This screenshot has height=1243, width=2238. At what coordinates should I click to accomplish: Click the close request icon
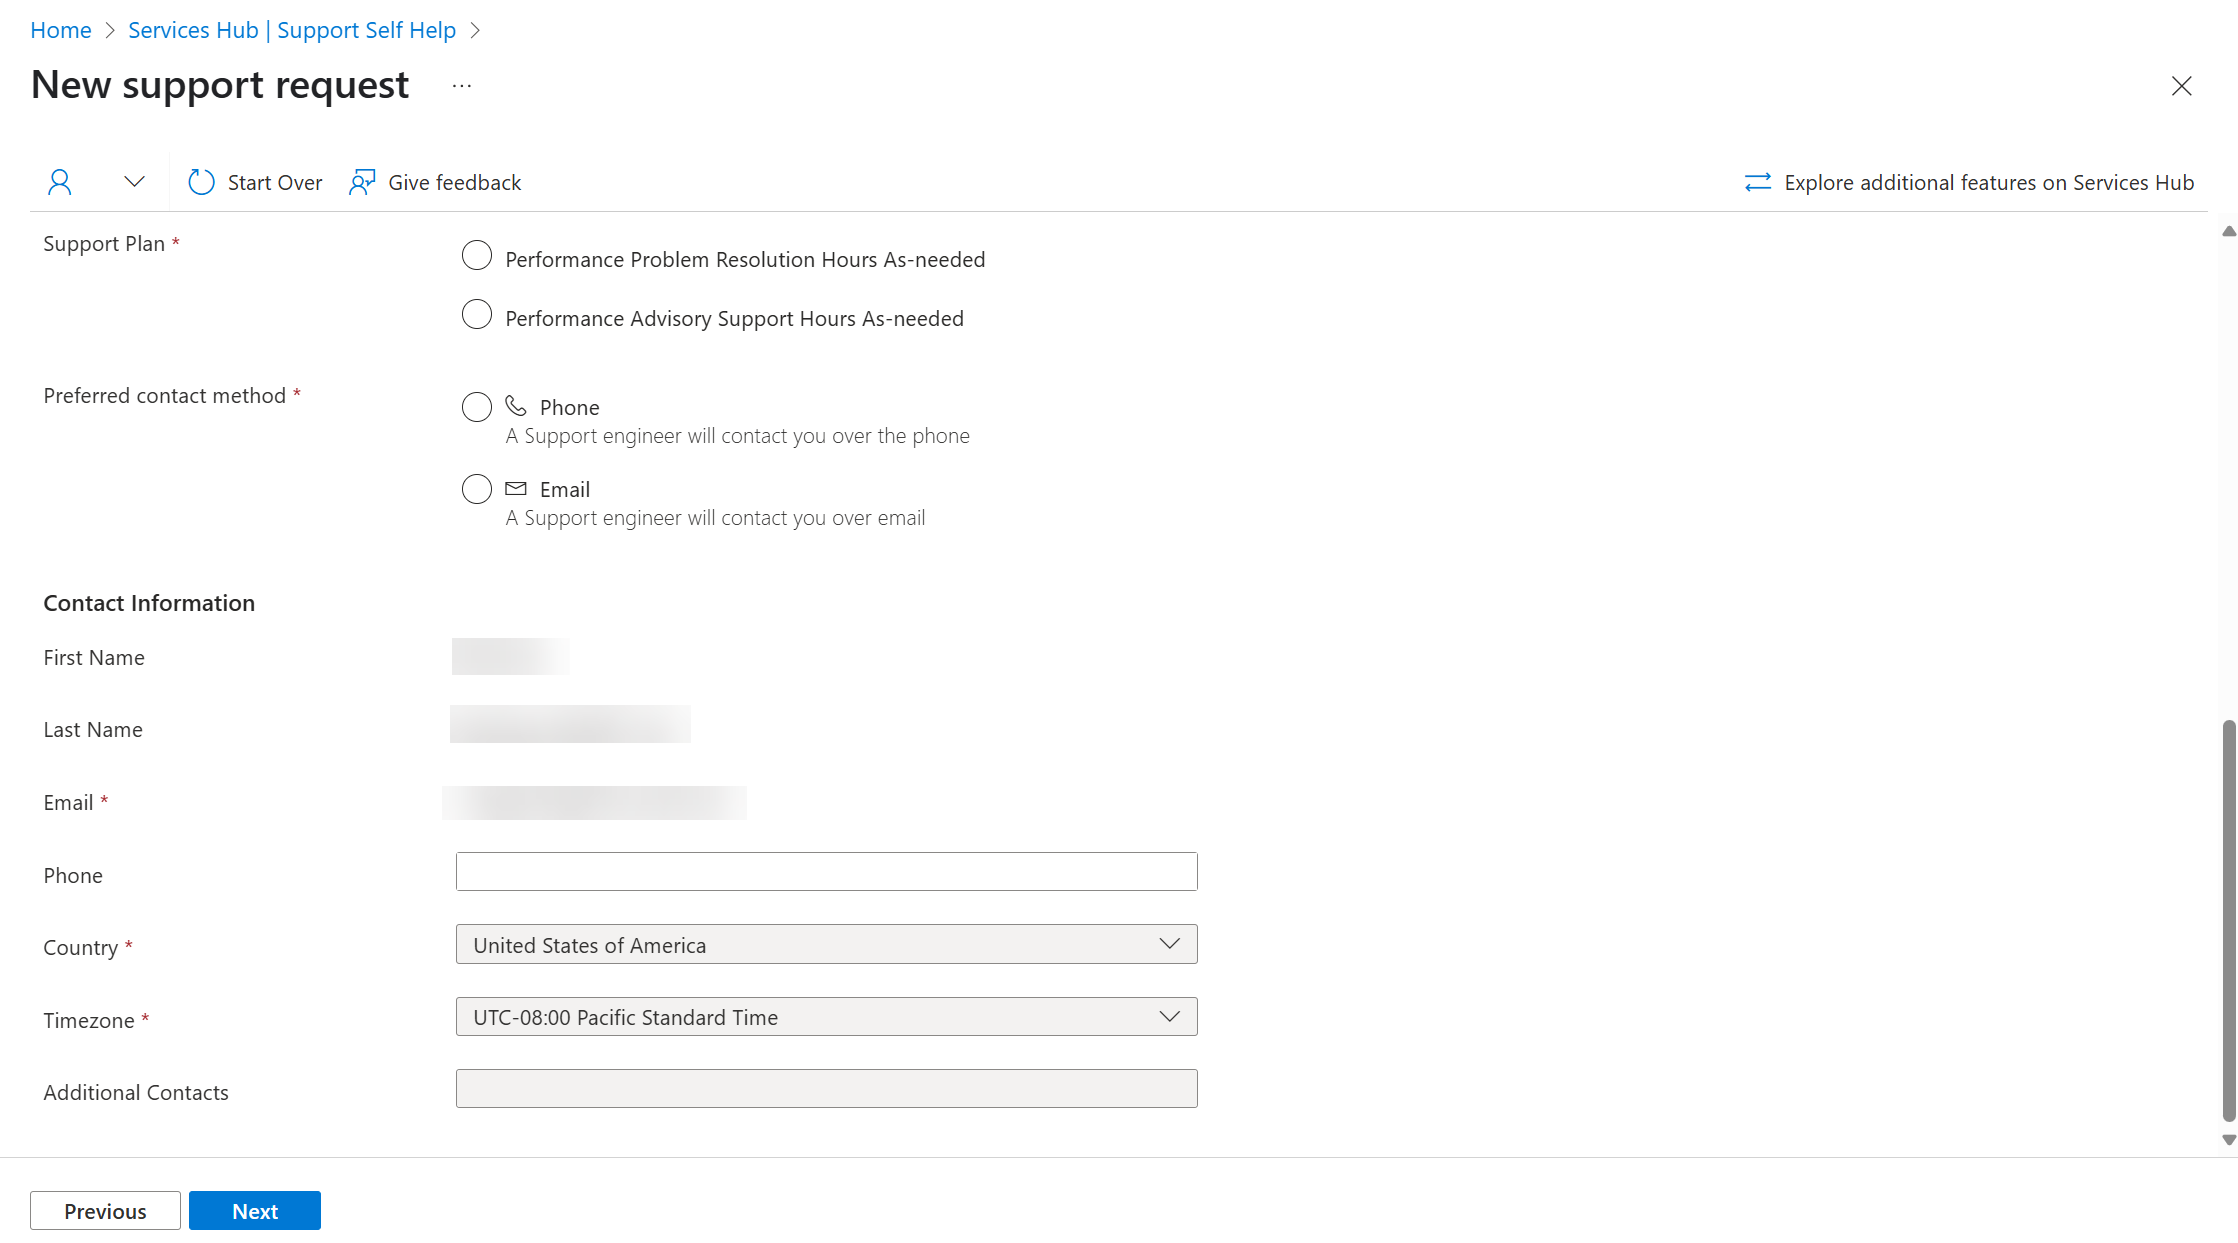pyautogui.click(x=2183, y=86)
